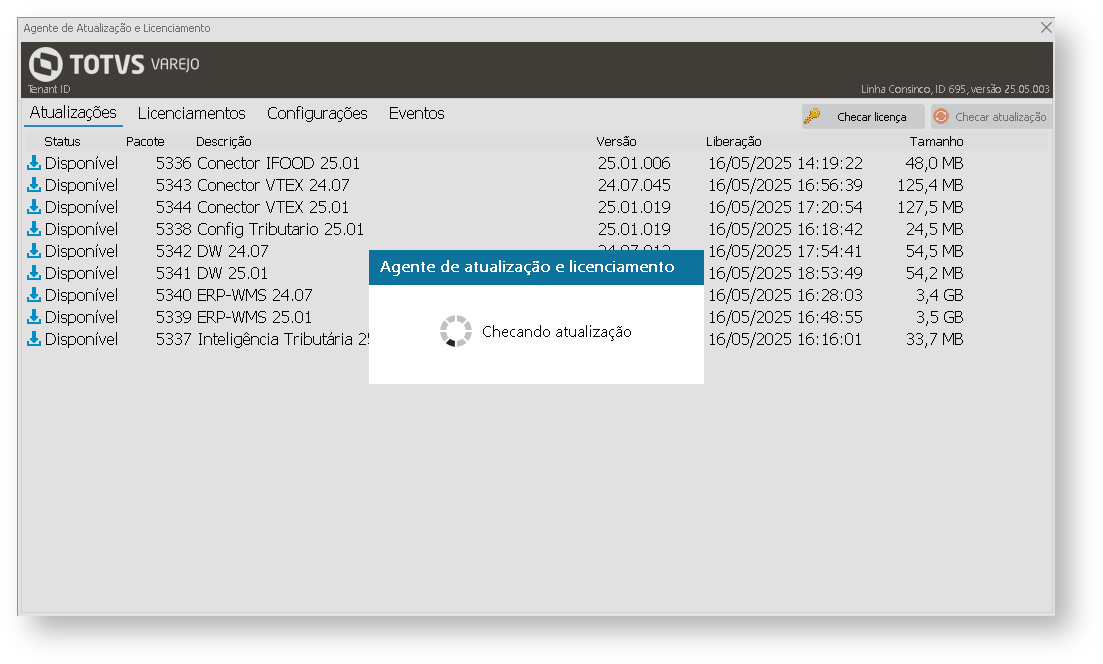Click download icon for package 5344
The image size is (1103, 664).
[x=34, y=207]
